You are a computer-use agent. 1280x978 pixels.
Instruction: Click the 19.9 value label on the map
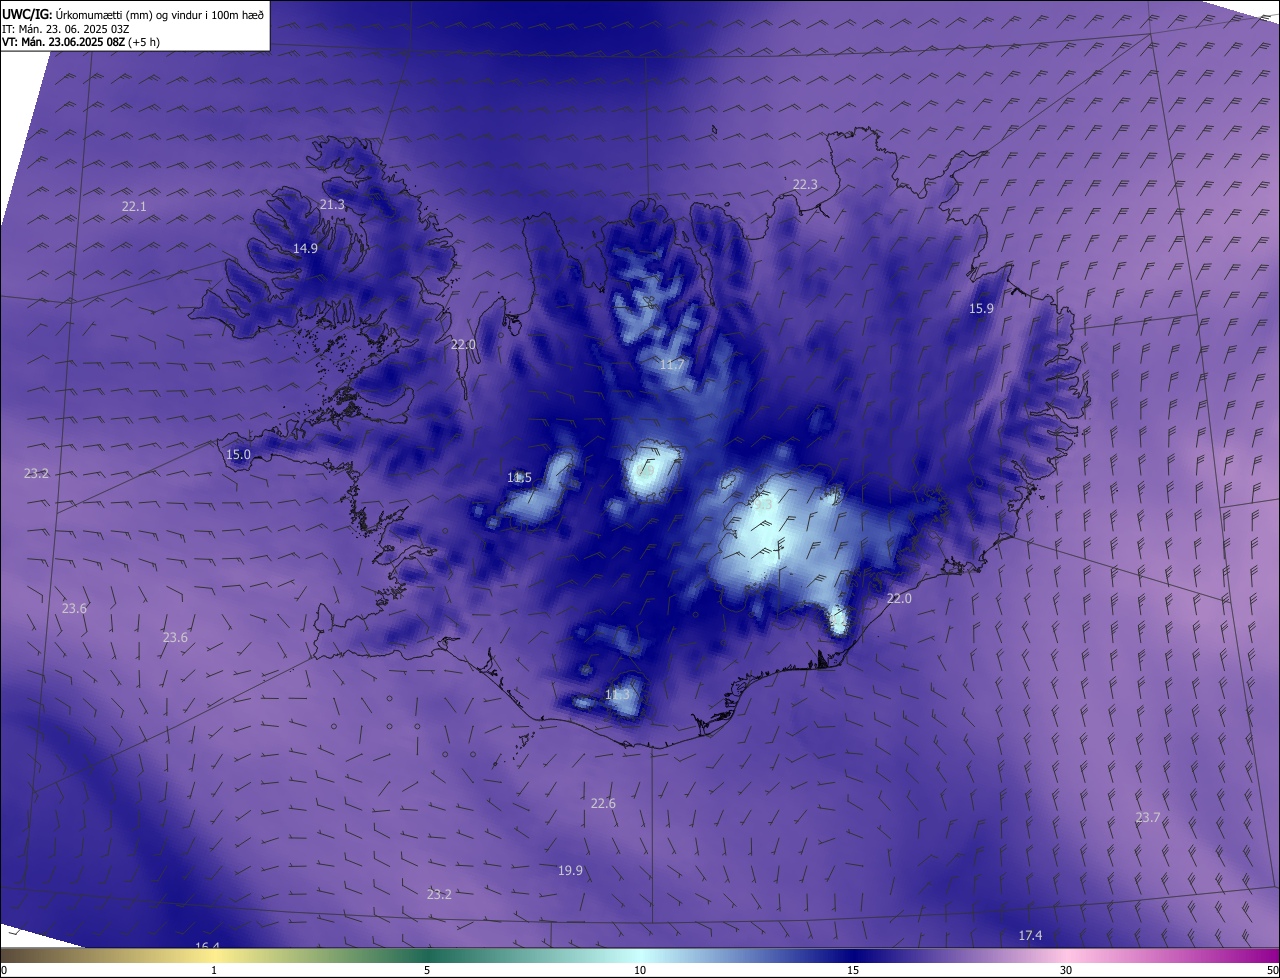tap(570, 871)
